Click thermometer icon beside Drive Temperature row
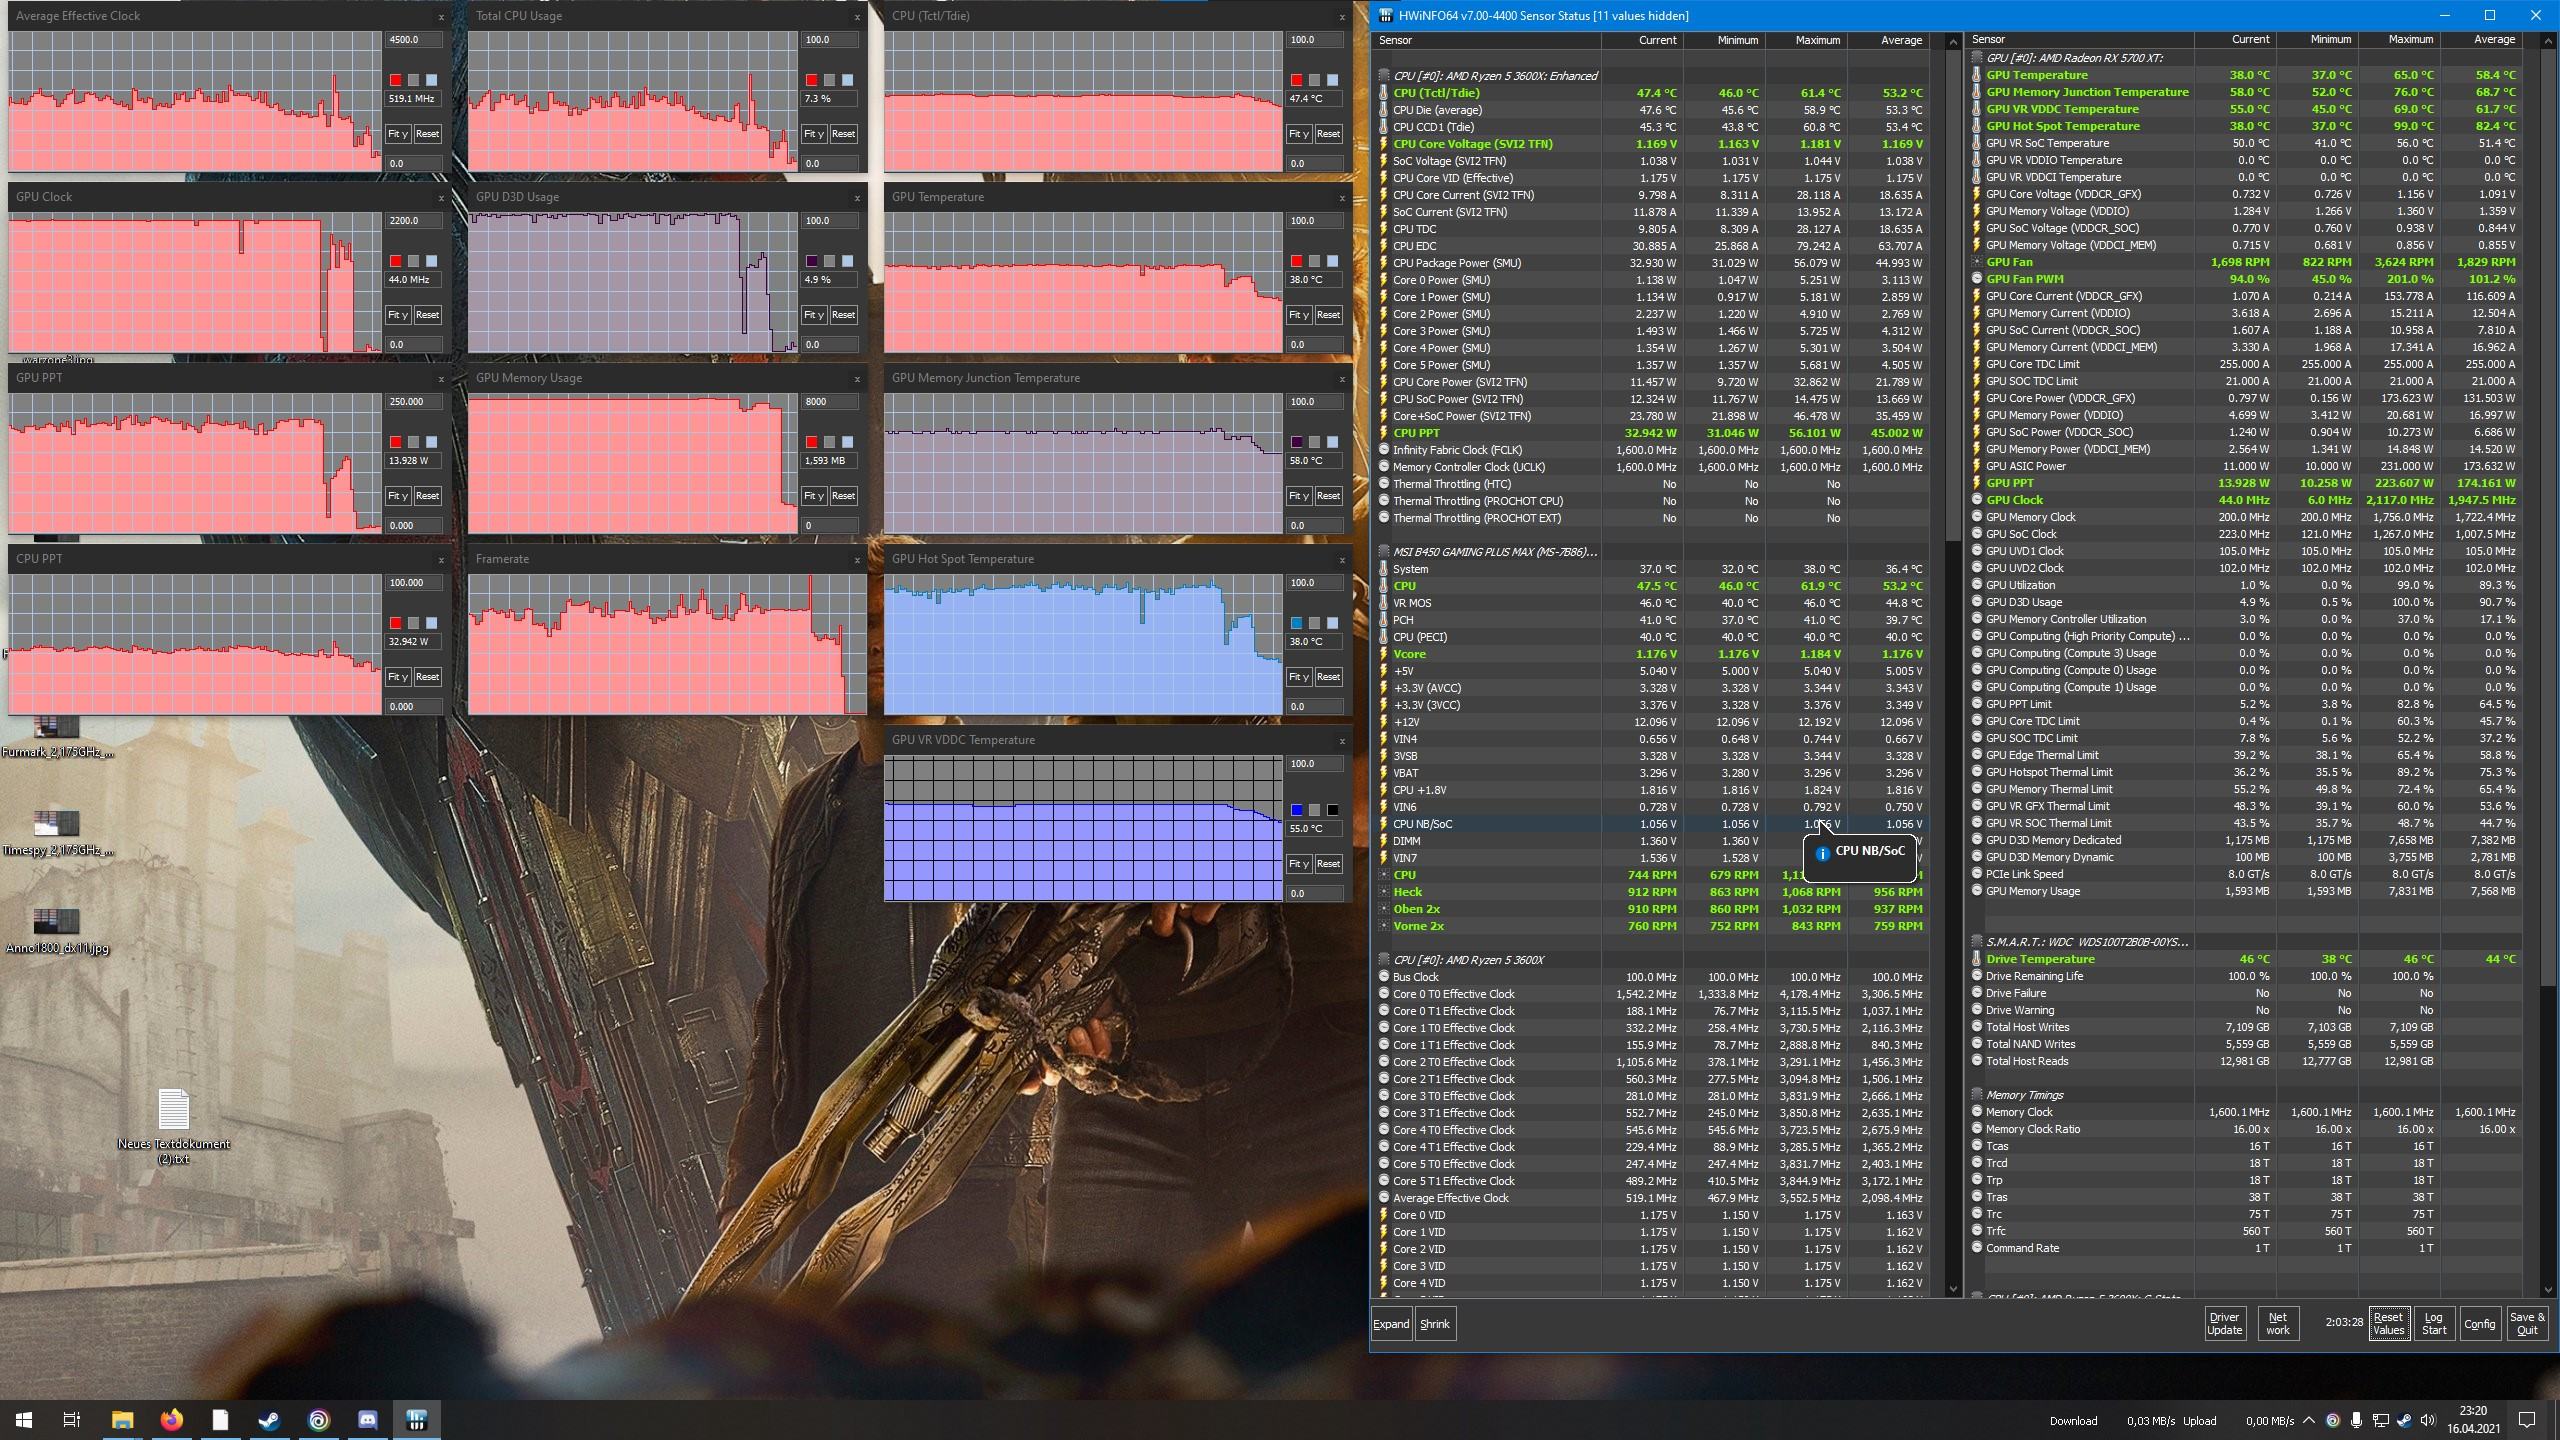The width and height of the screenshot is (2560, 1440). (x=1977, y=959)
